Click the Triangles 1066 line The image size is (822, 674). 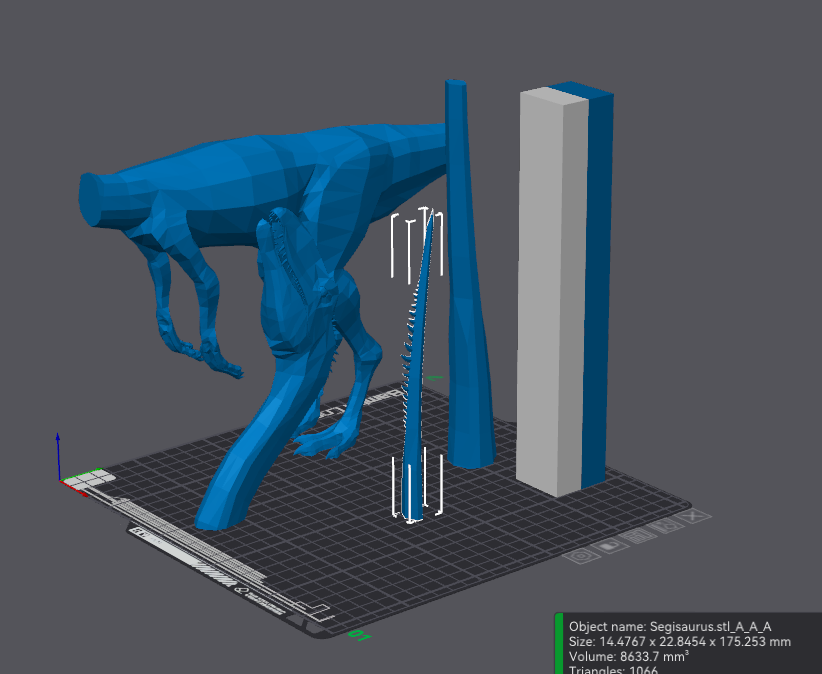[x=613, y=669]
